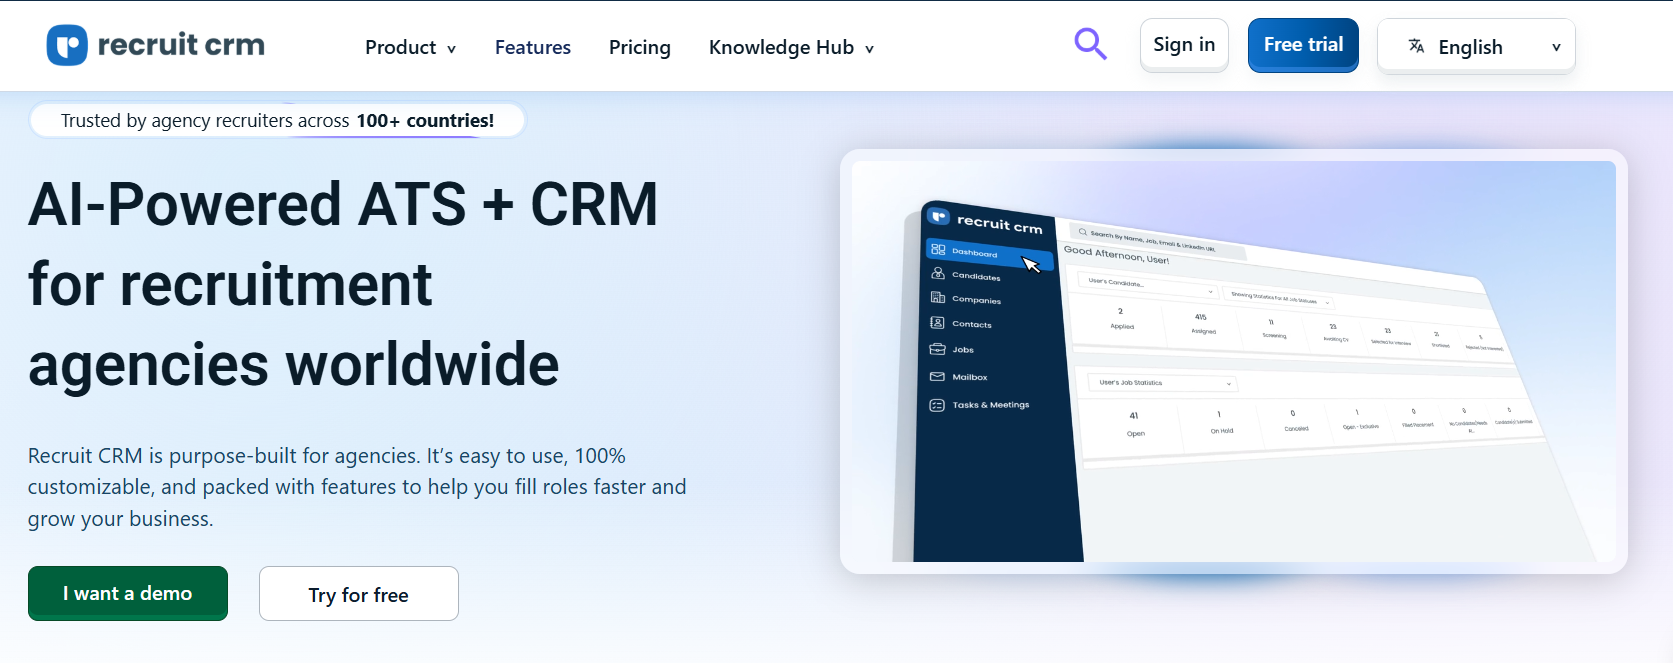Click the I want a demo button

coord(128,593)
